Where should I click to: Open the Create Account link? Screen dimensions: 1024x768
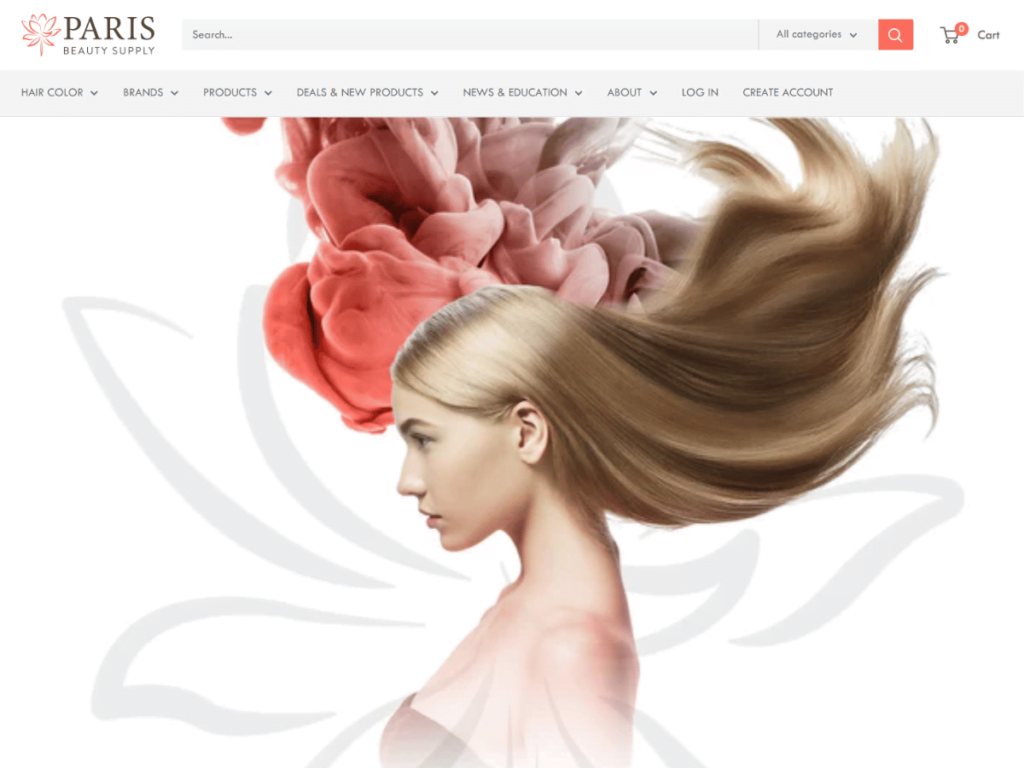[x=788, y=93]
